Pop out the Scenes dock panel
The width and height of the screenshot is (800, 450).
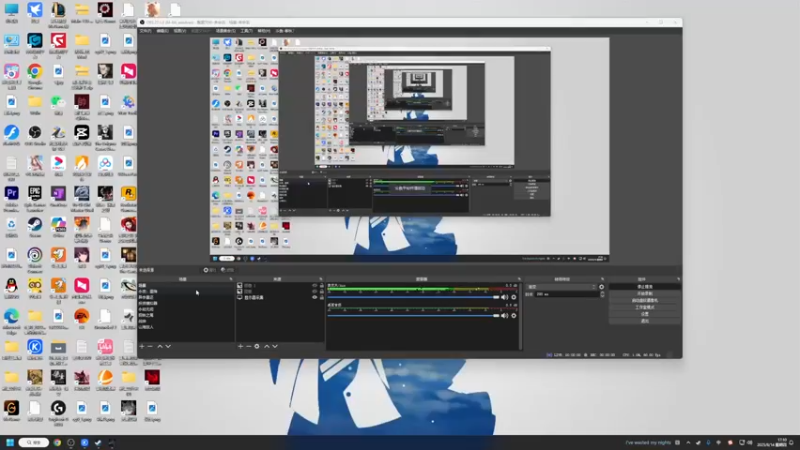point(231,279)
